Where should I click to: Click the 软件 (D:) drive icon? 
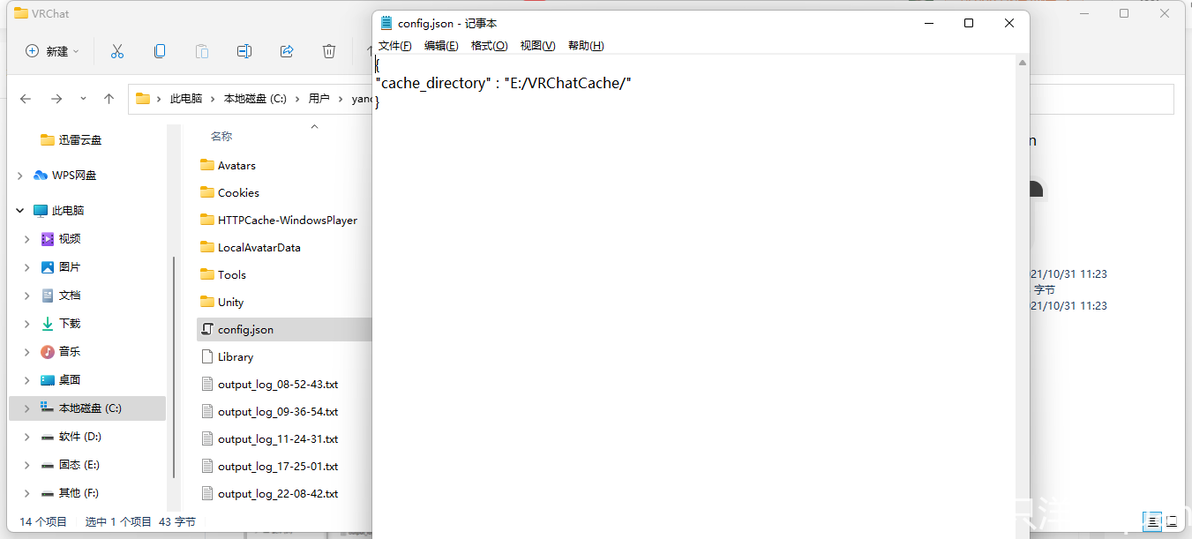pos(48,436)
